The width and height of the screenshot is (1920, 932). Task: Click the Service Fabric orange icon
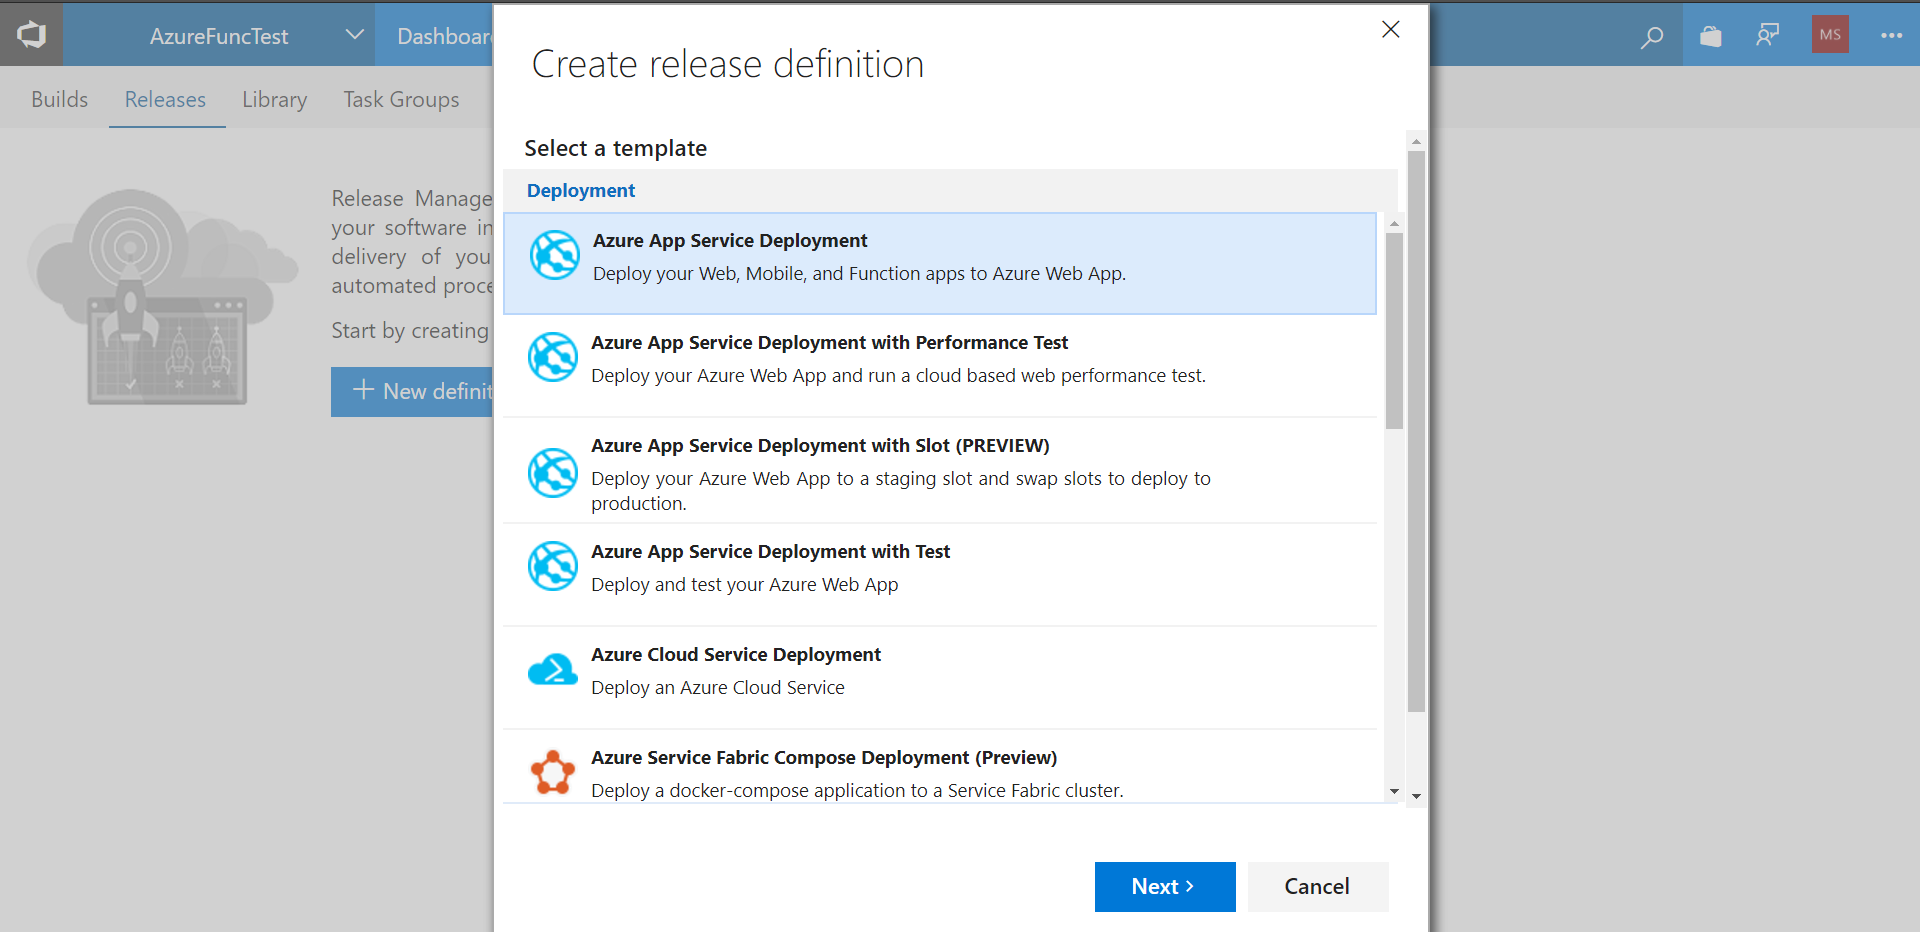[x=553, y=772]
